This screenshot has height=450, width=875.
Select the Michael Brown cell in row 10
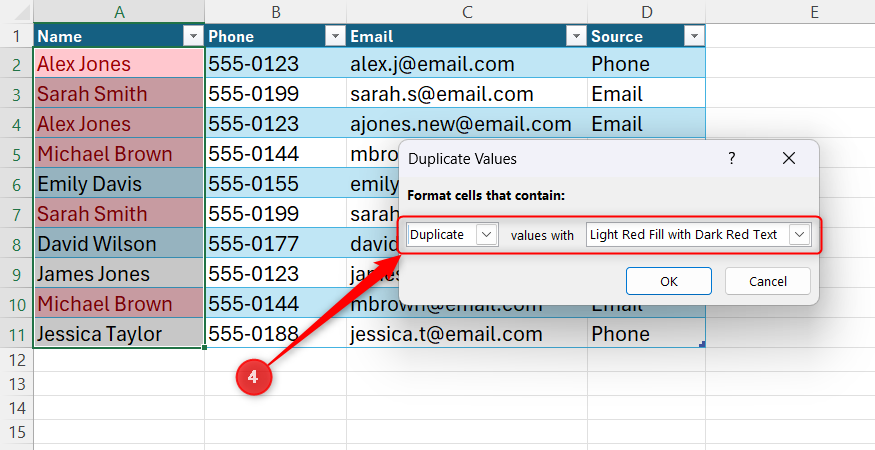(x=119, y=304)
